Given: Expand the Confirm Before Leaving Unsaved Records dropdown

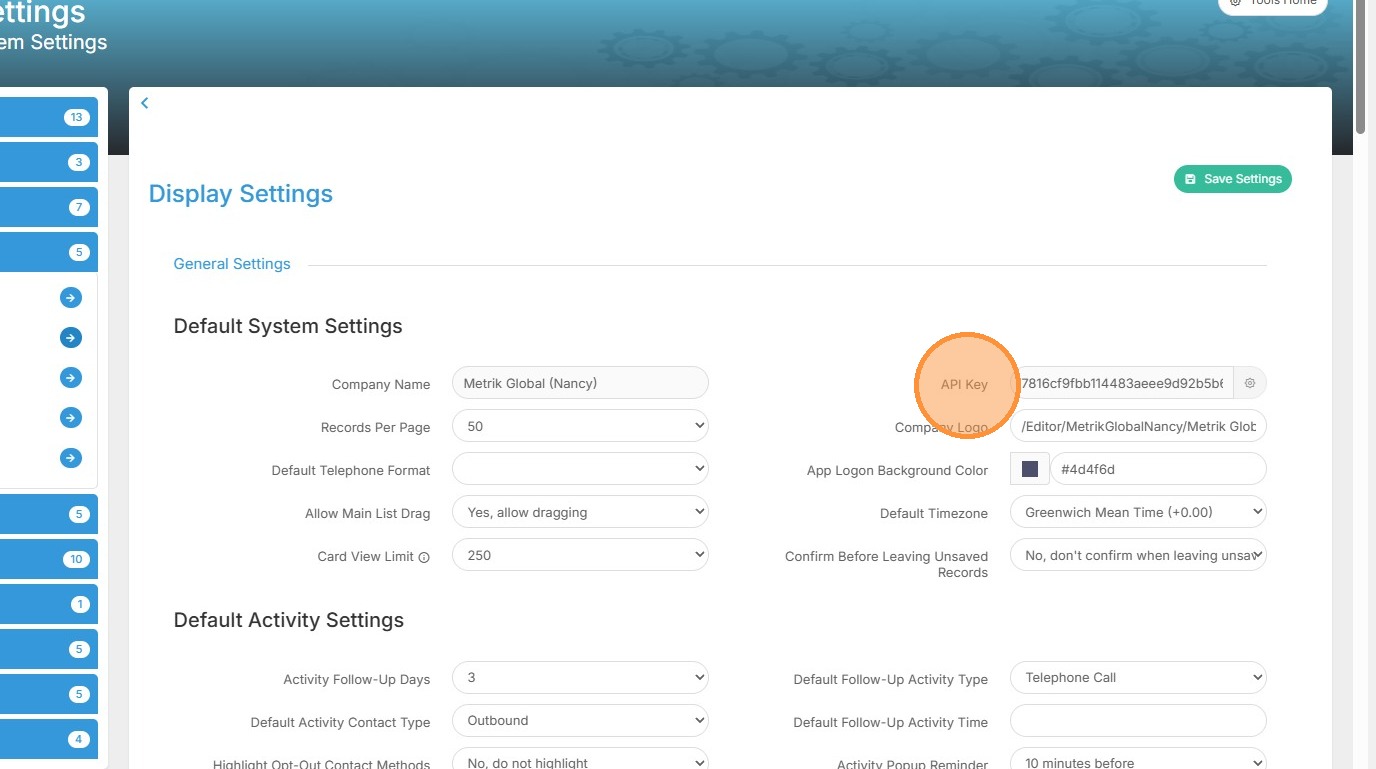Looking at the screenshot, I should [x=1138, y=555].
